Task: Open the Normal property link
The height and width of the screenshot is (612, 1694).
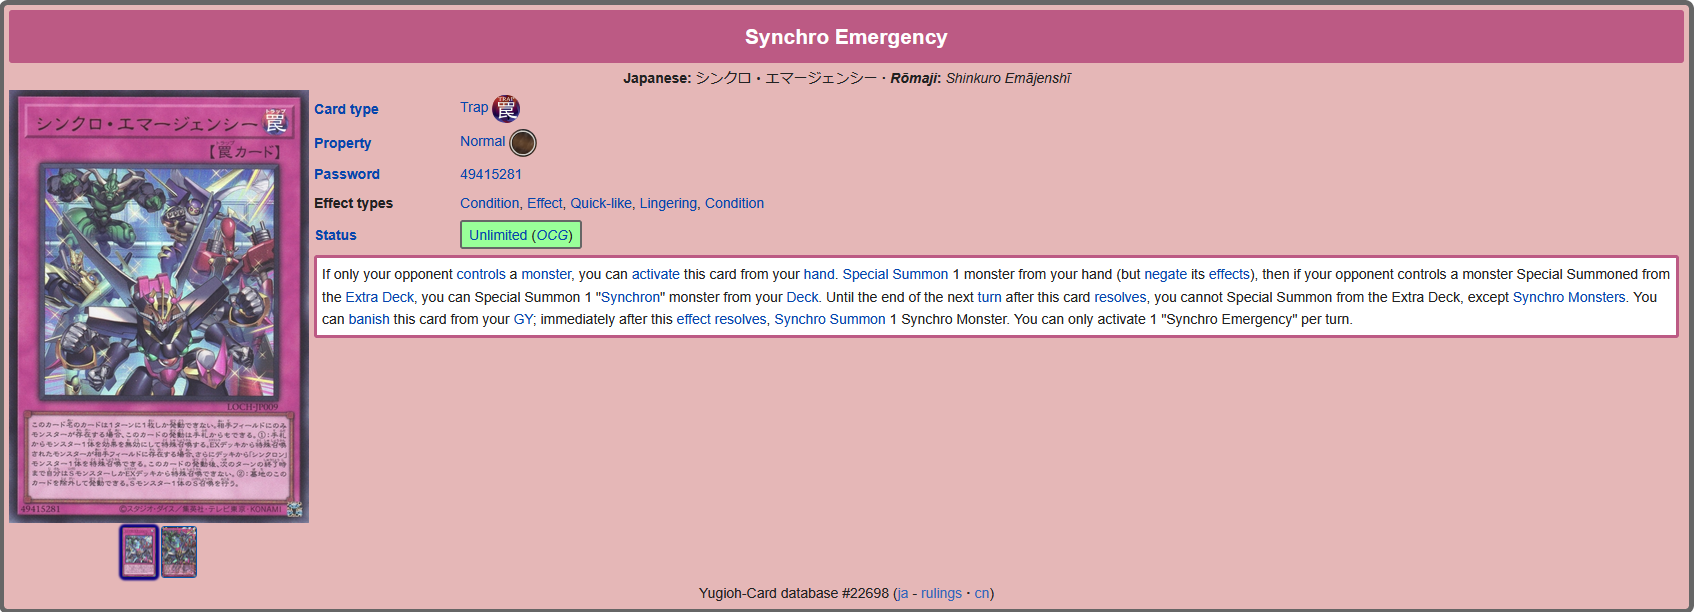Action: 482,141
